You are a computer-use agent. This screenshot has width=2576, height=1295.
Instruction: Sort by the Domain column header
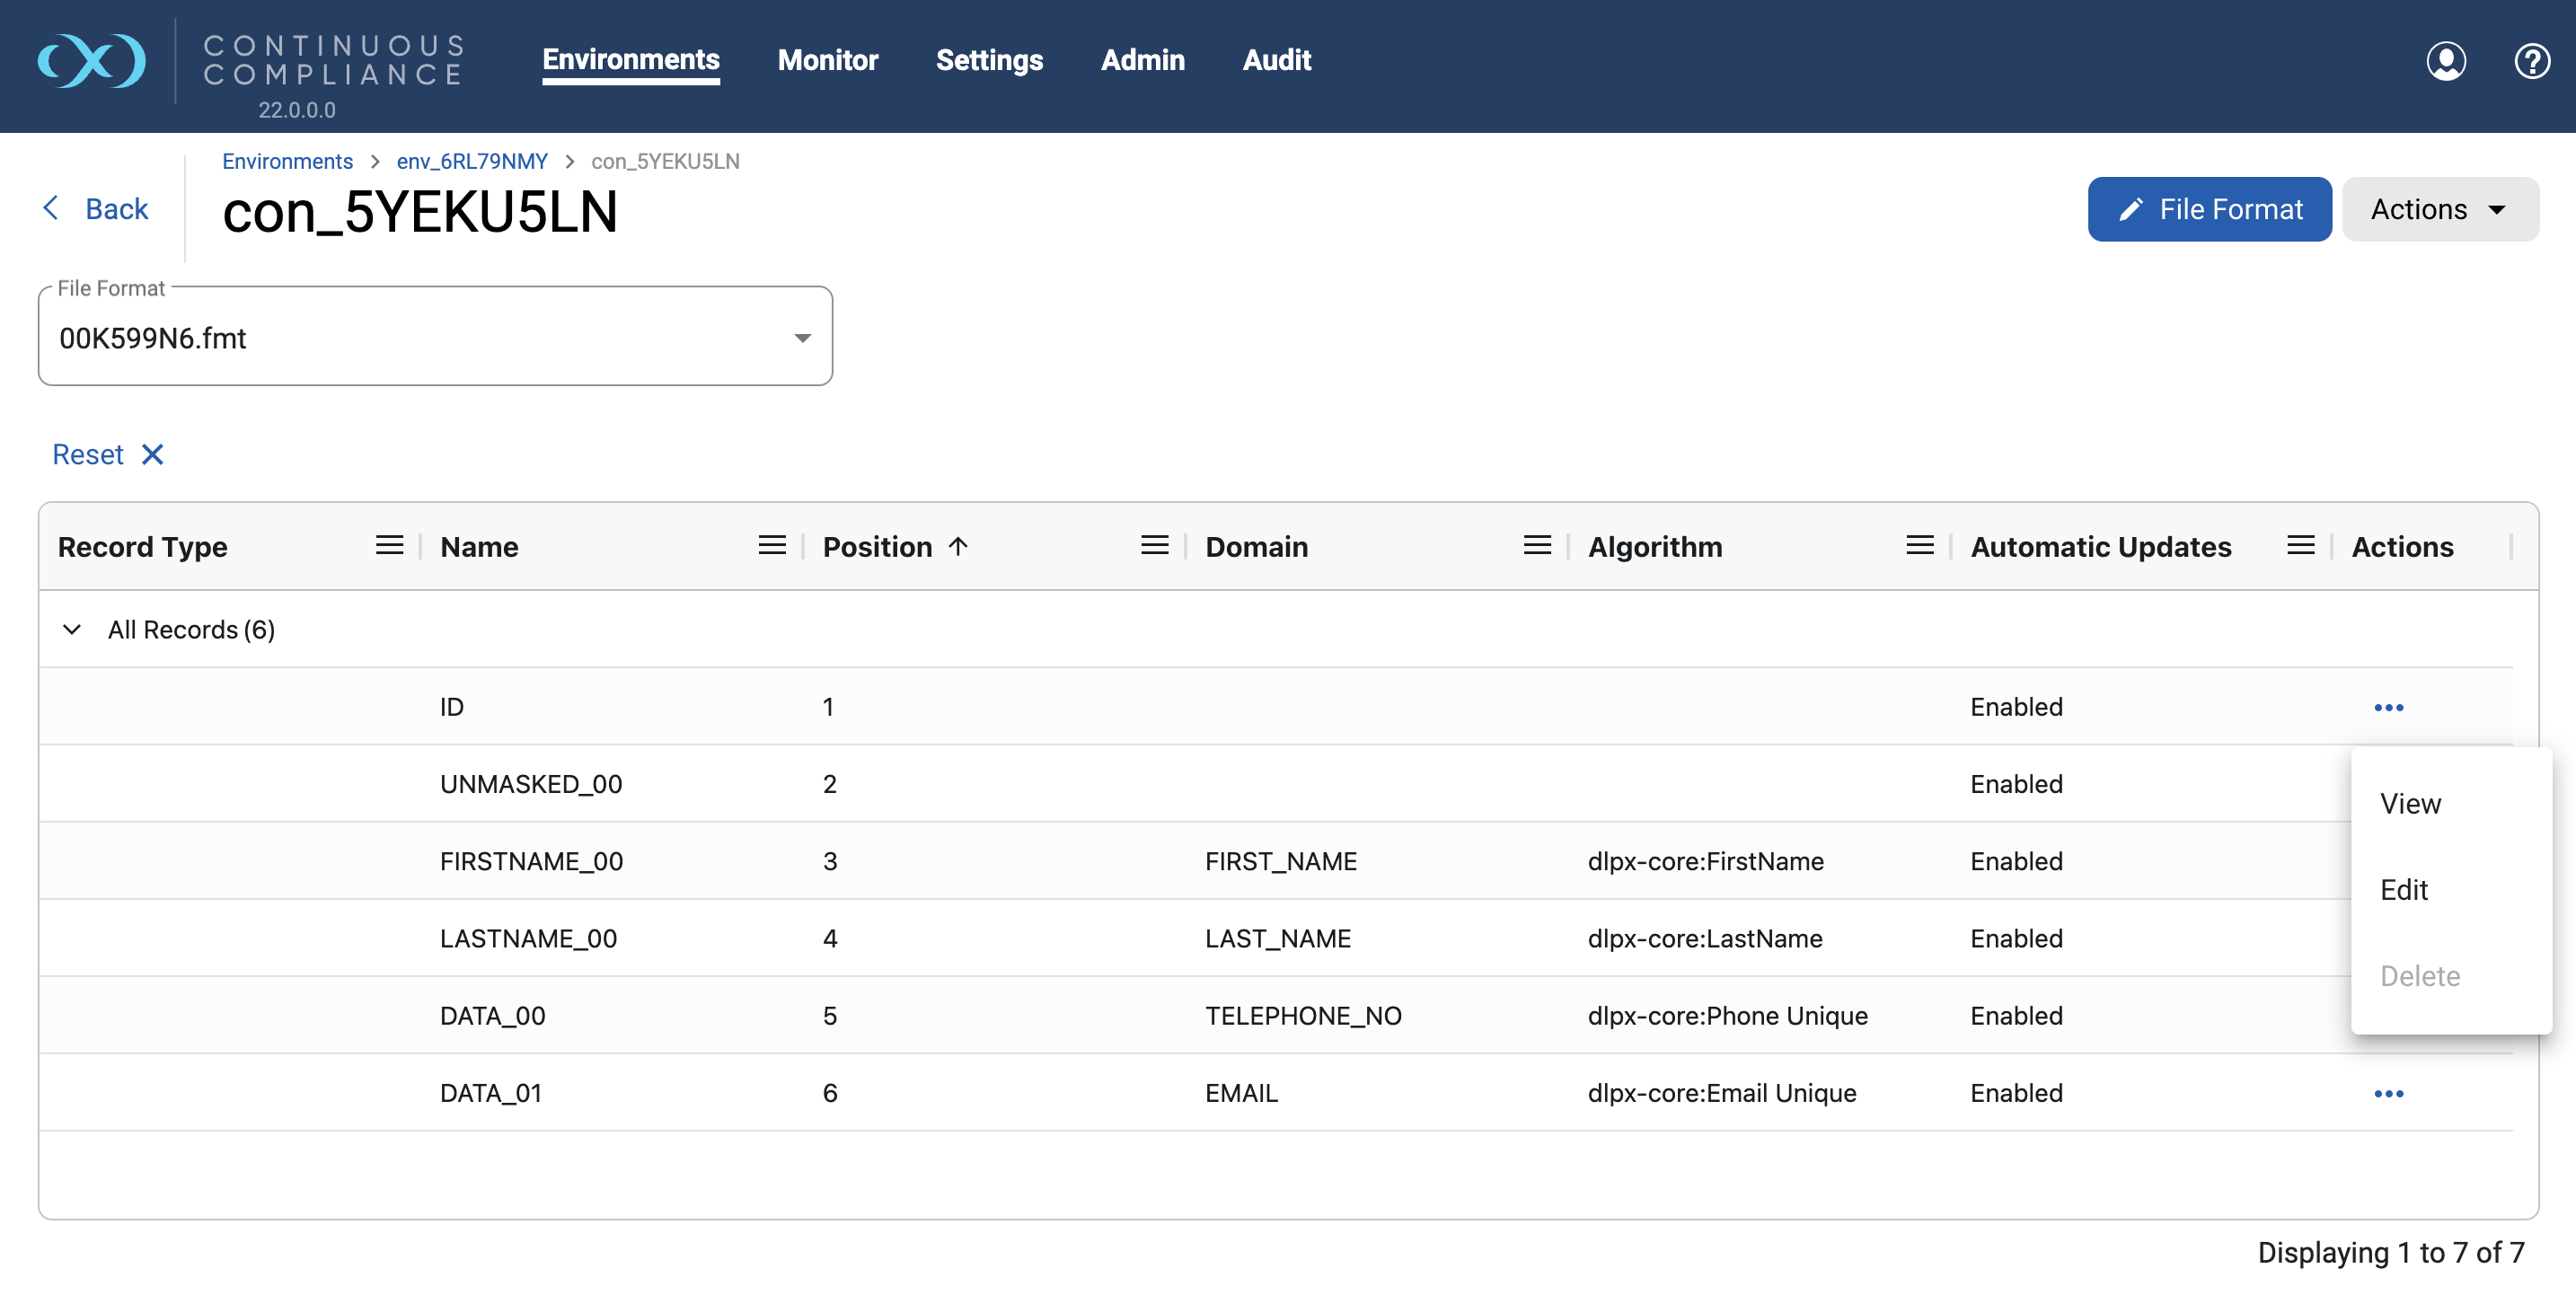1256,546
